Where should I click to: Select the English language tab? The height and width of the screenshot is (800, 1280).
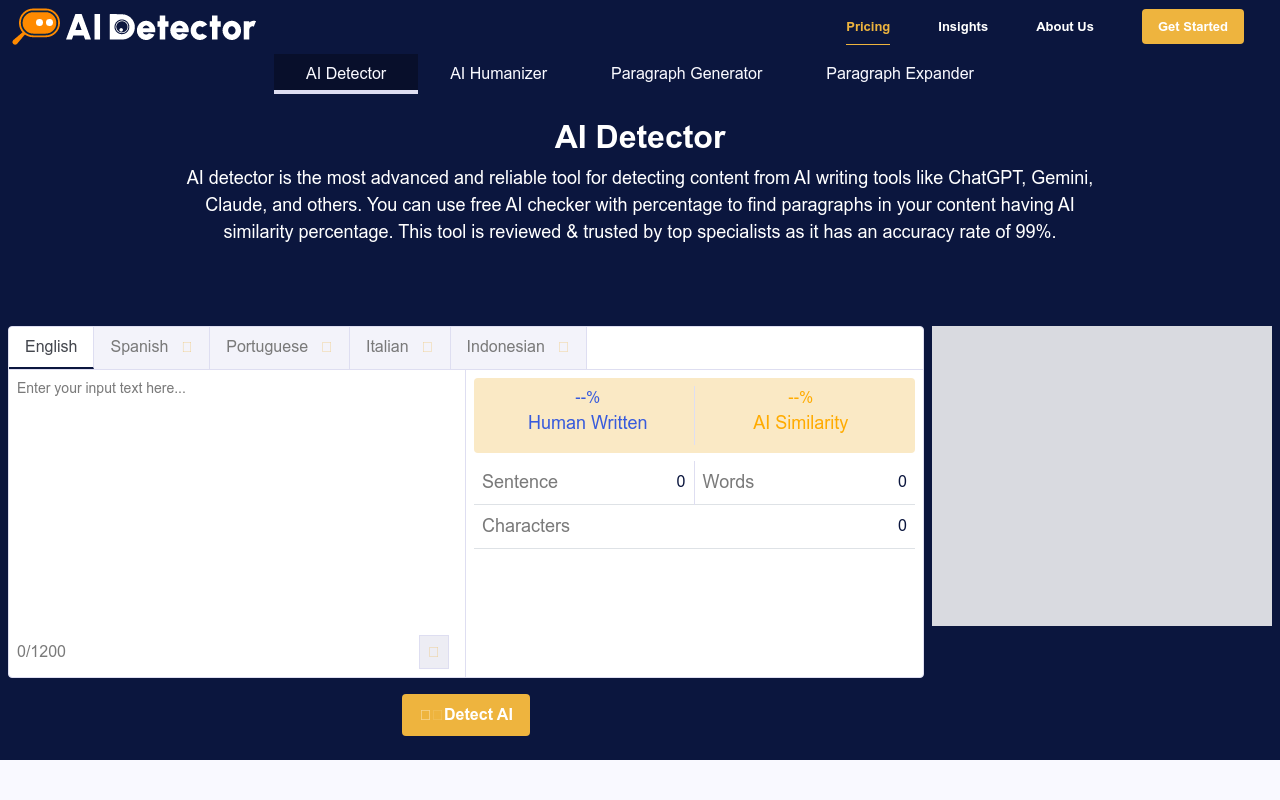(x=51, y=347)
